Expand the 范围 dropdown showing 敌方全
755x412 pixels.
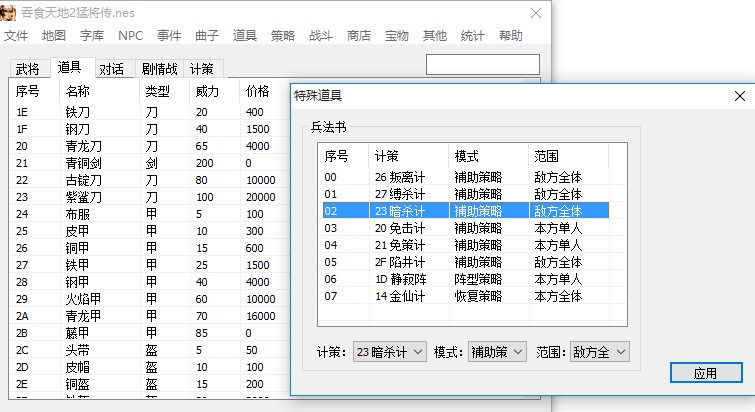click(599, 352)
